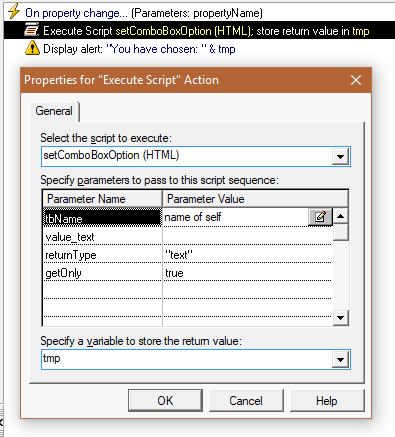Click the Cancel button
Viewport: 395px width, 437px height.
[x=246, y=400]
